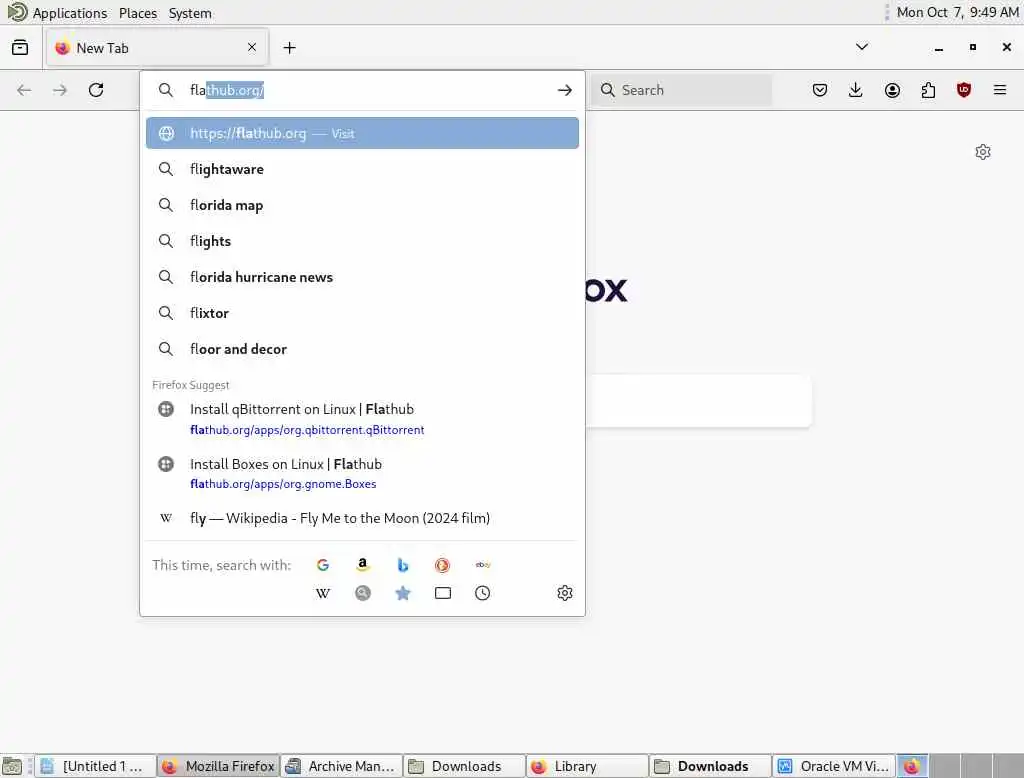Viewport: 1024px width, 778px height.
Task: Open recent browsing Firefox View icon
Action: [x=20, y=48]
